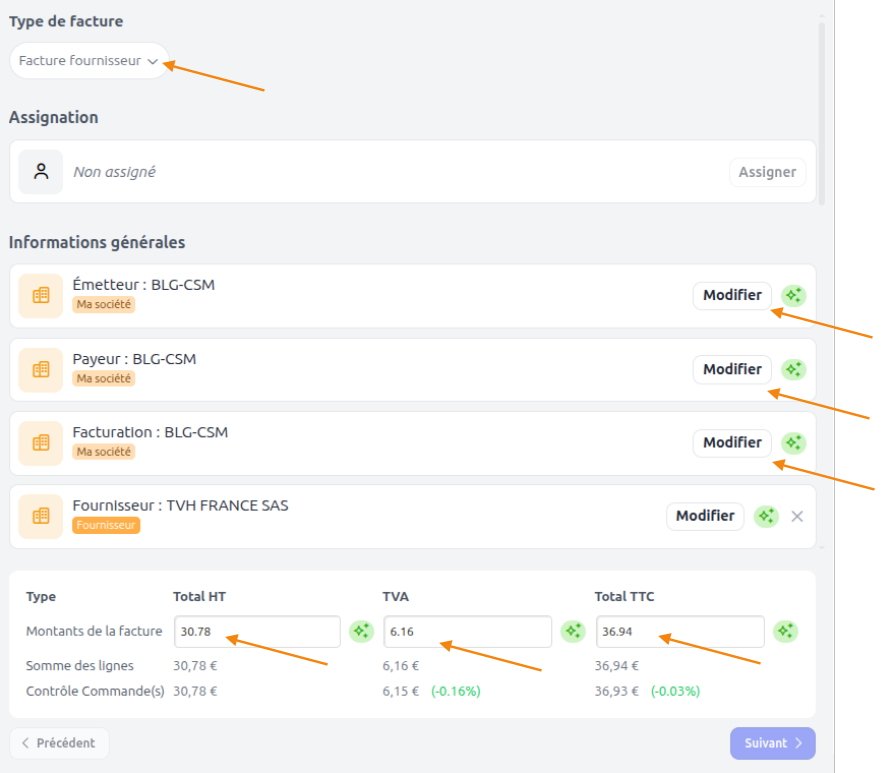Click the AI sparkle icon beside Fournisseur Modifier

point(766,516)
